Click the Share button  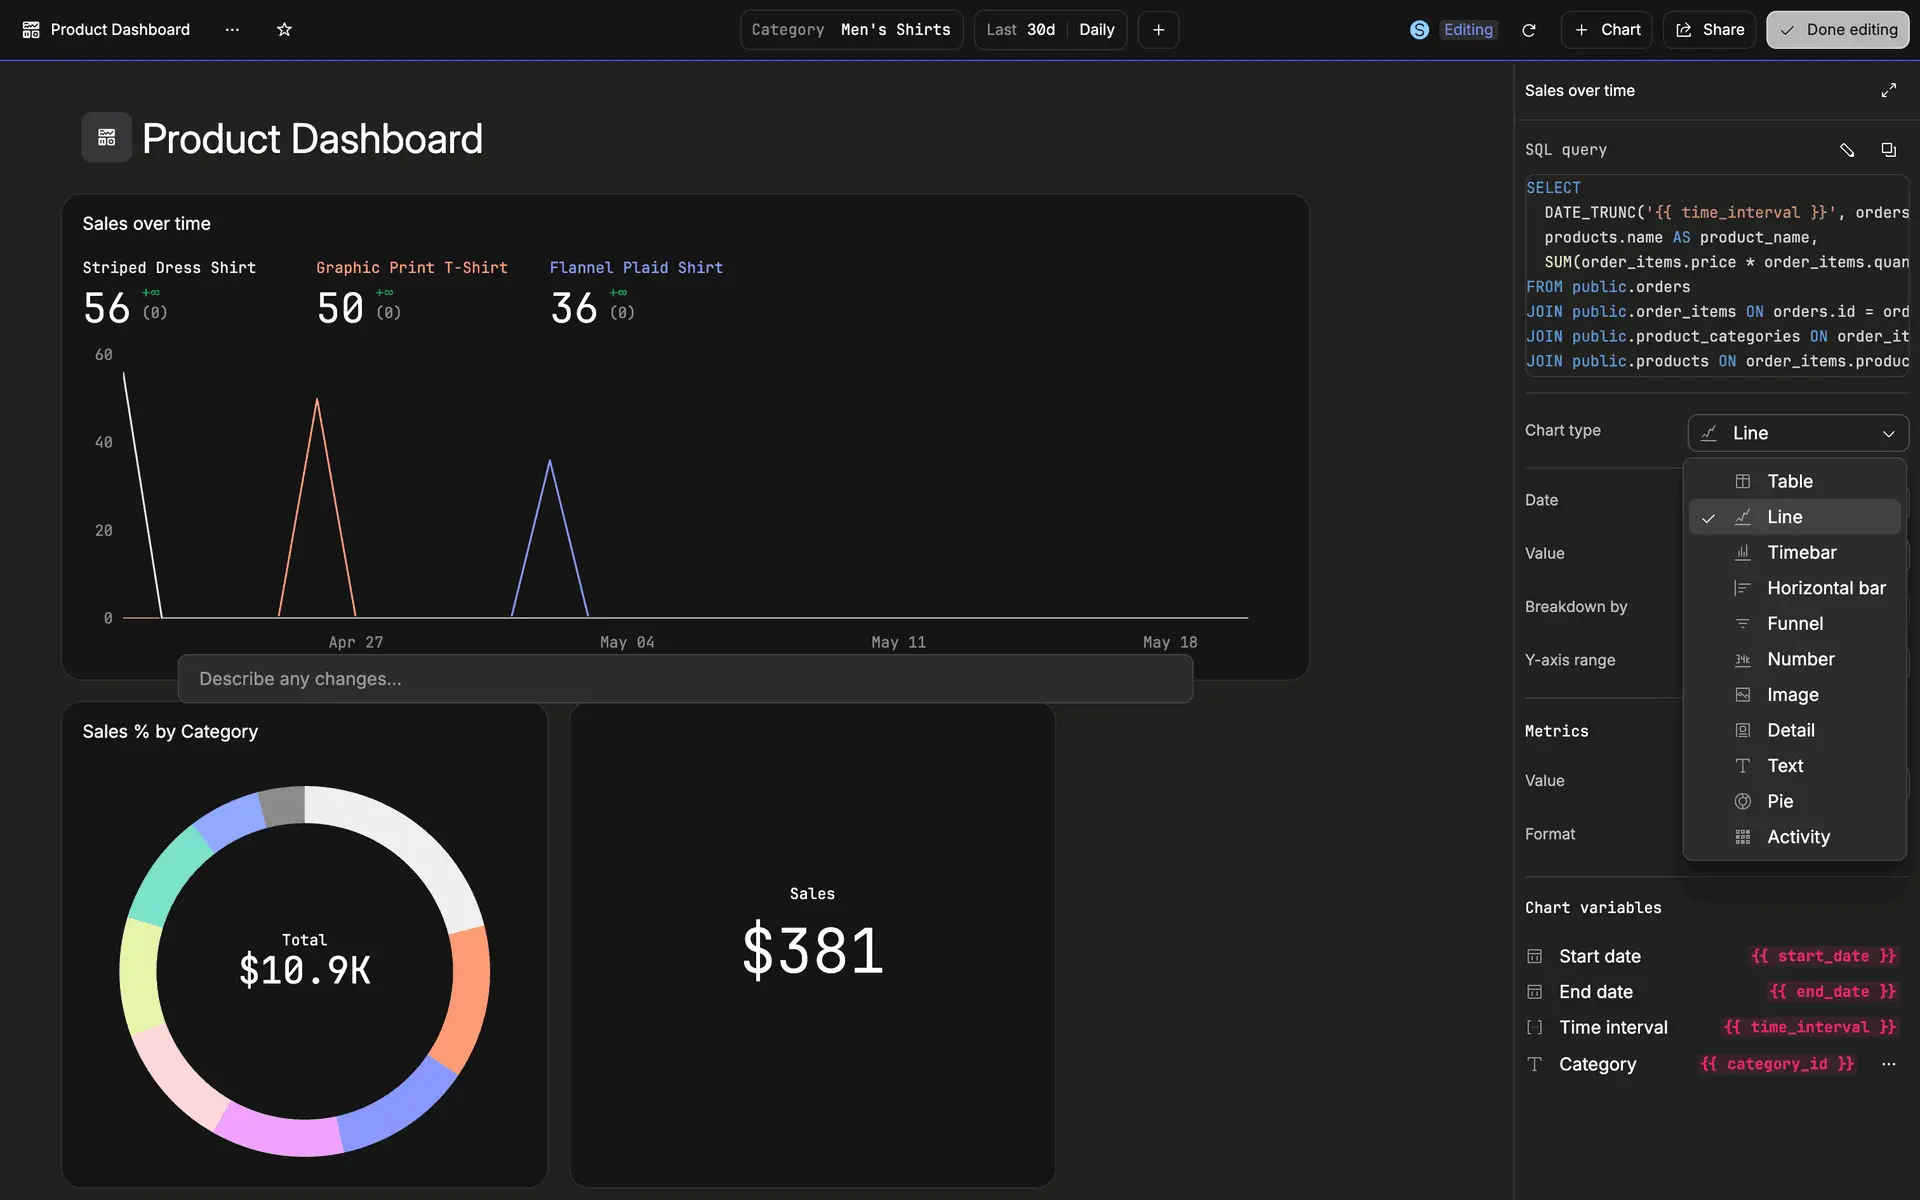(1710, 30)
